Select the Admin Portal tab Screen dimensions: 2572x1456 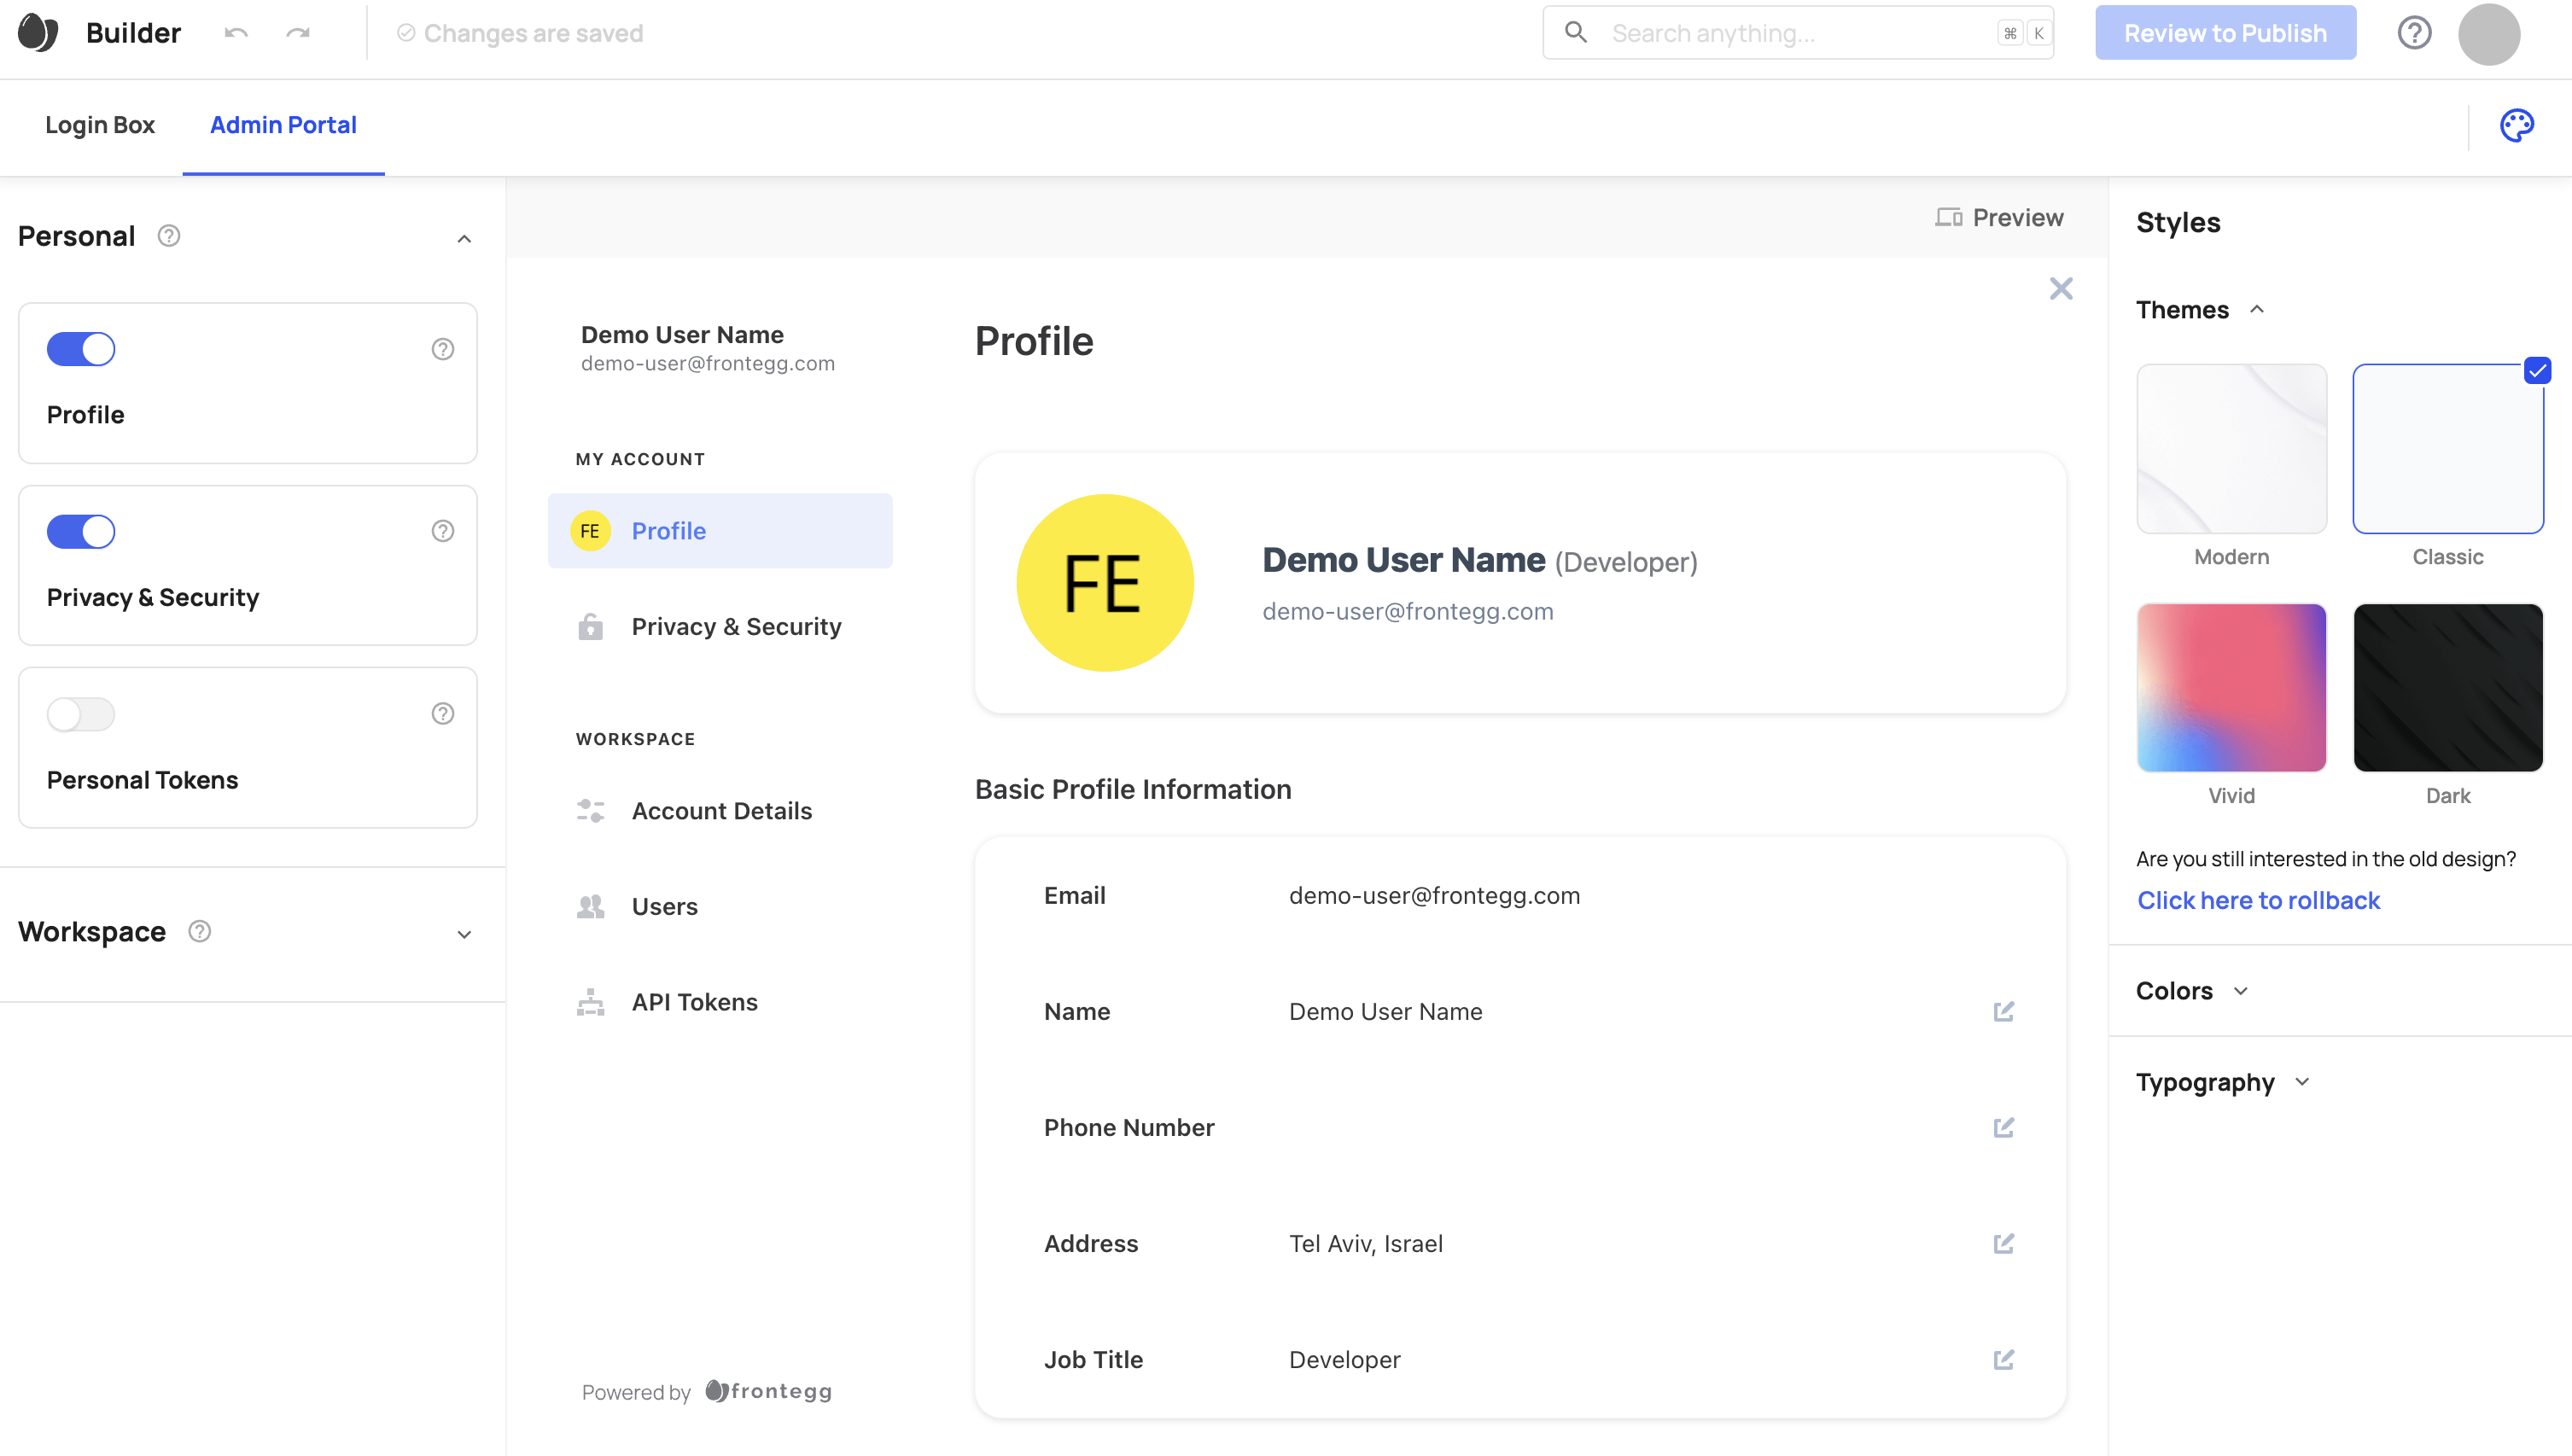[283, 124]
